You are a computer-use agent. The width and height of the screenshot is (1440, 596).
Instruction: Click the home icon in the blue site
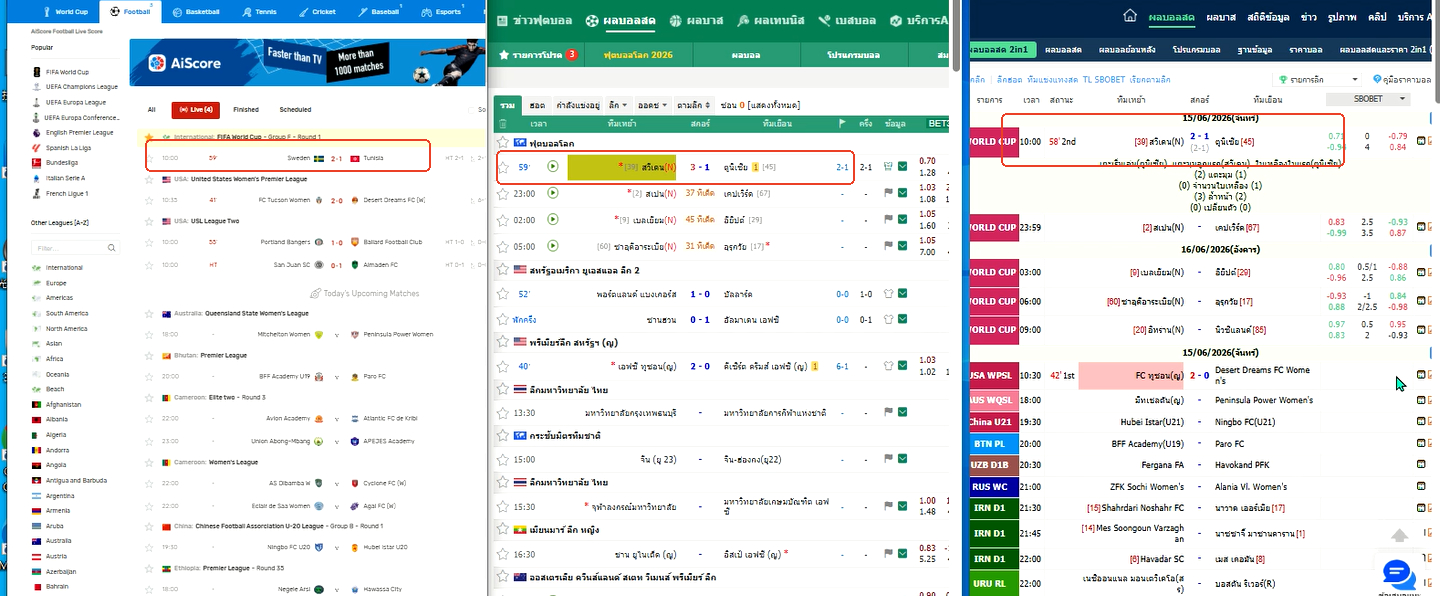[1130, 16]
